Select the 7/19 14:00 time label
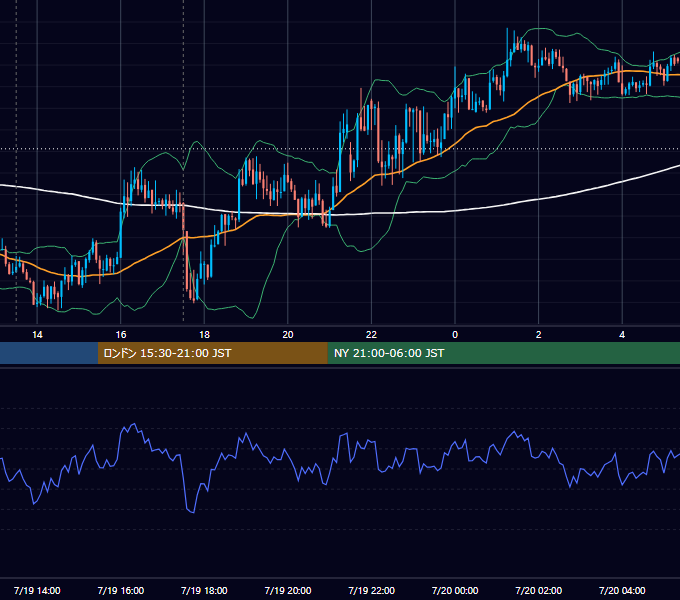The image size is (680, 600). 37,590
